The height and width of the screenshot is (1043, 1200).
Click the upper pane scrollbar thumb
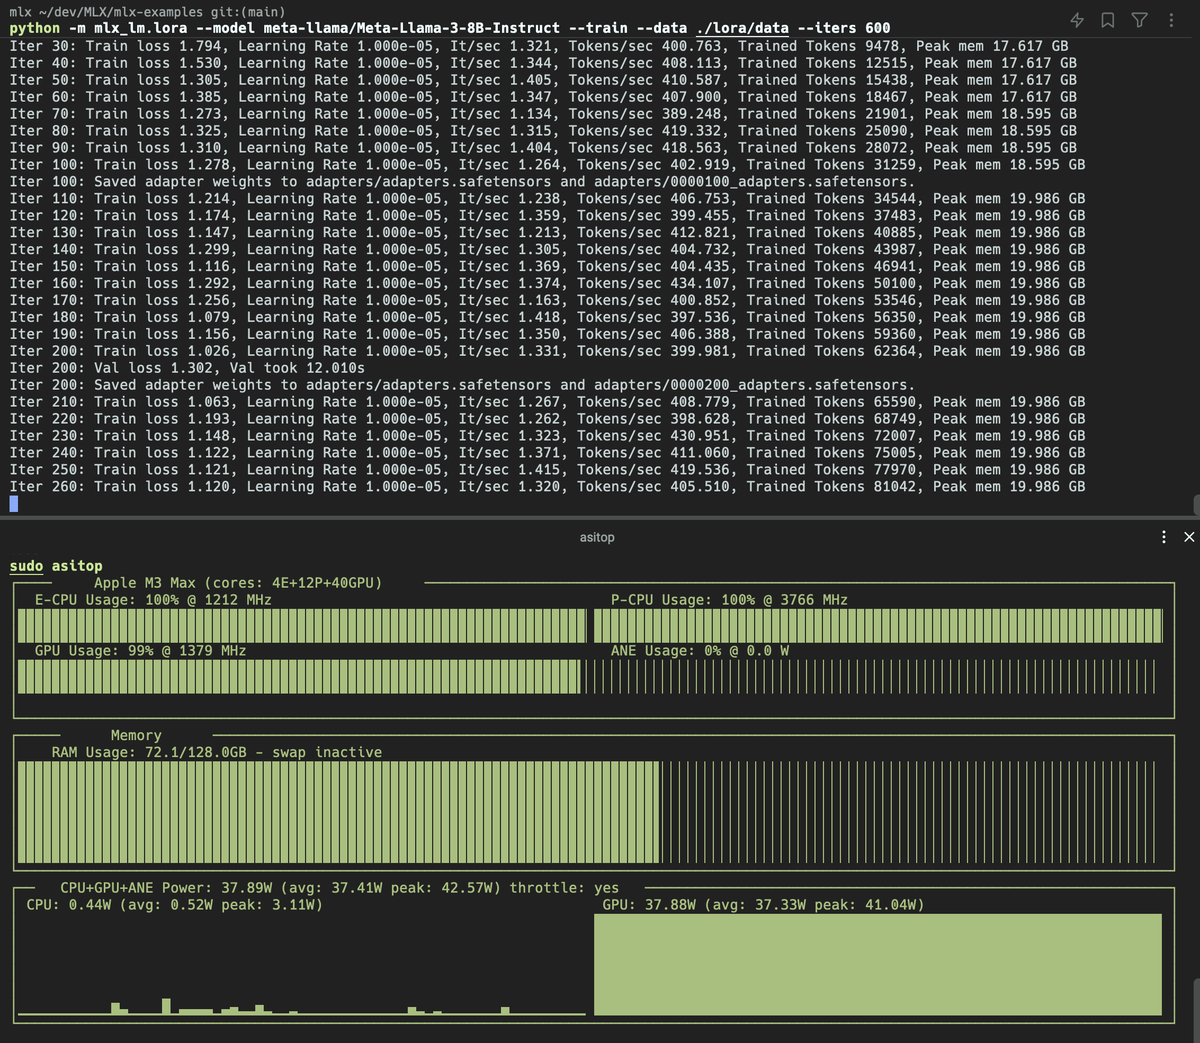(1196, 504)
